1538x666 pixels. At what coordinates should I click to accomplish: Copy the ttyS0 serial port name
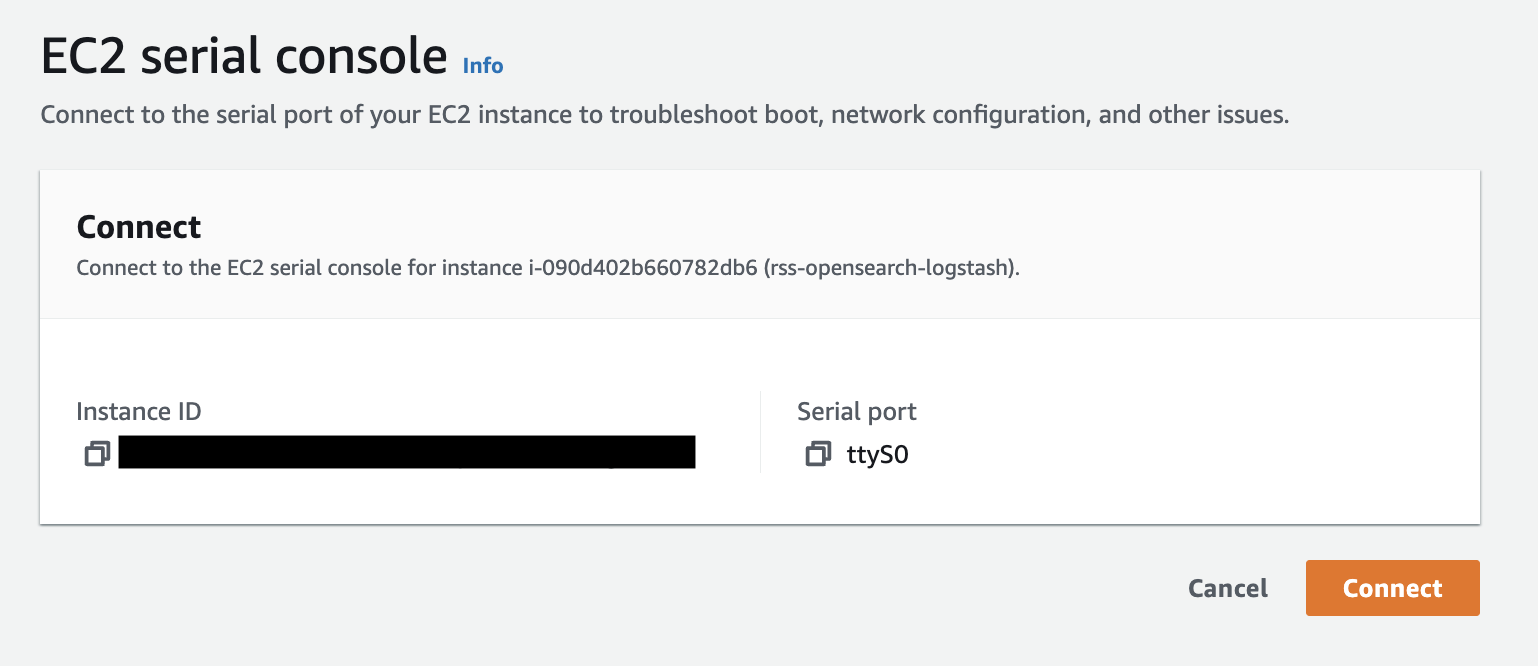tap(818, 454)
